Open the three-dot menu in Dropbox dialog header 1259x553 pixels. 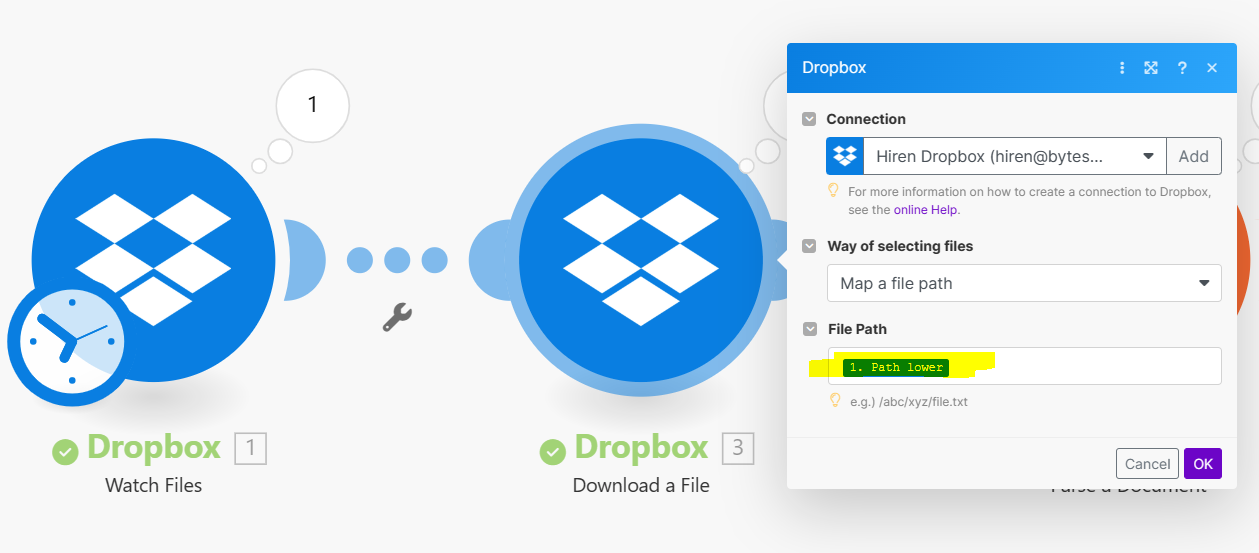tap(1122, 68)
